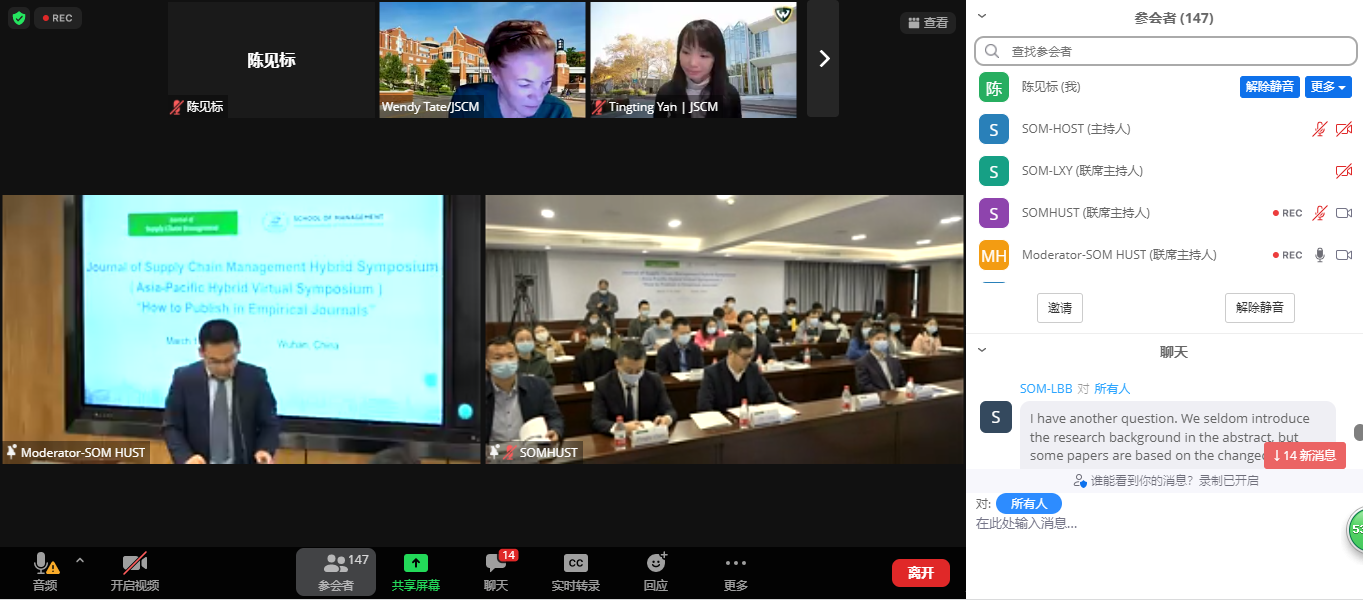Jump to 14 new messages badge

click(x=1304, y=456)
